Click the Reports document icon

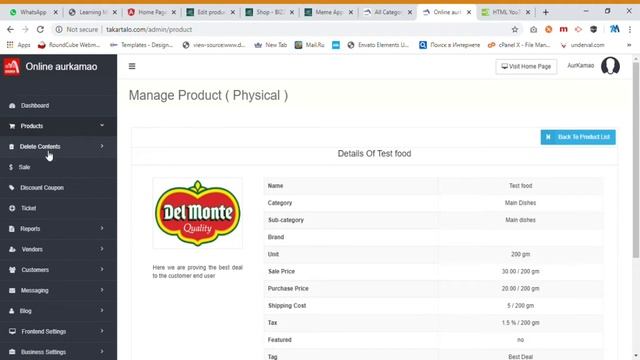(x=12, y=229)
